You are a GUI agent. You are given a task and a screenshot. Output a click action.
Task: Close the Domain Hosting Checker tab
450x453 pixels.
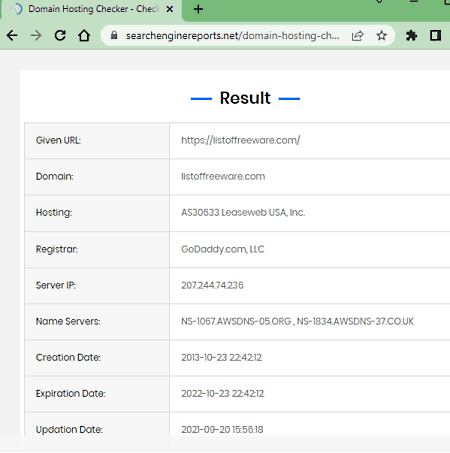pos(170,9)
